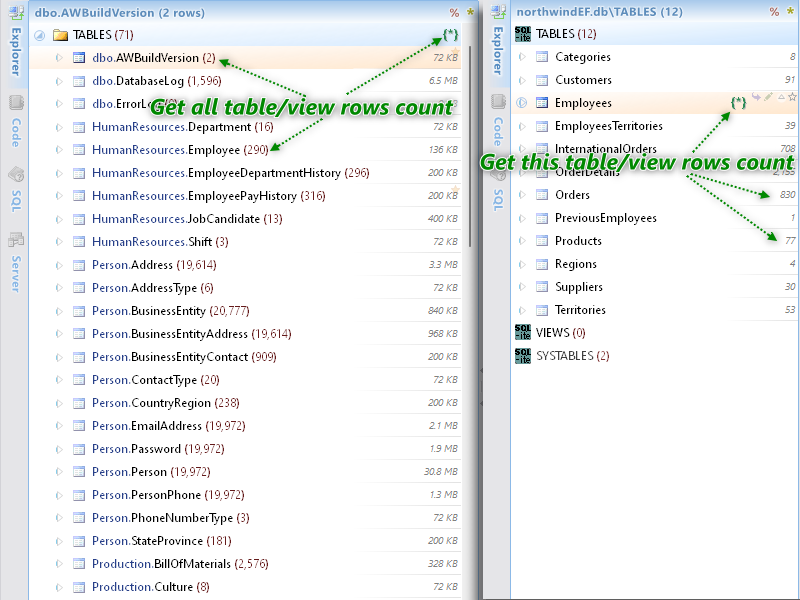This screenshot has height=600, width=800.
Task: Click the back arrow icon beside TABLES (71)
Action: click(39, 35)
